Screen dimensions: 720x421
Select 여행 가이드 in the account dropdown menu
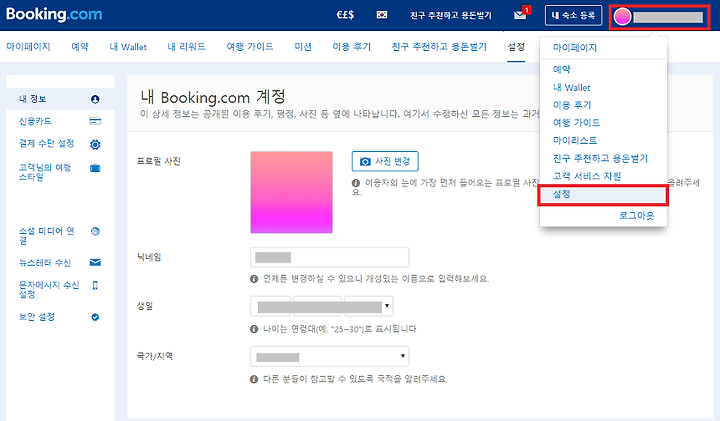(576, 123)
